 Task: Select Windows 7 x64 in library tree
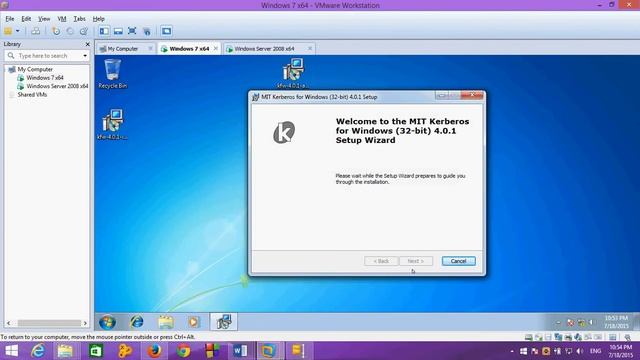click(x=45, y=78)
